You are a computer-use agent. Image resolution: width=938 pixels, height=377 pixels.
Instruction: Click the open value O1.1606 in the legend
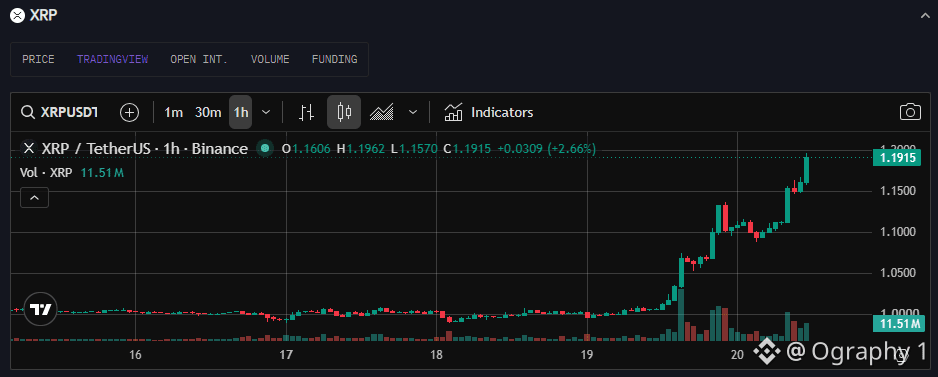[305, 148]
